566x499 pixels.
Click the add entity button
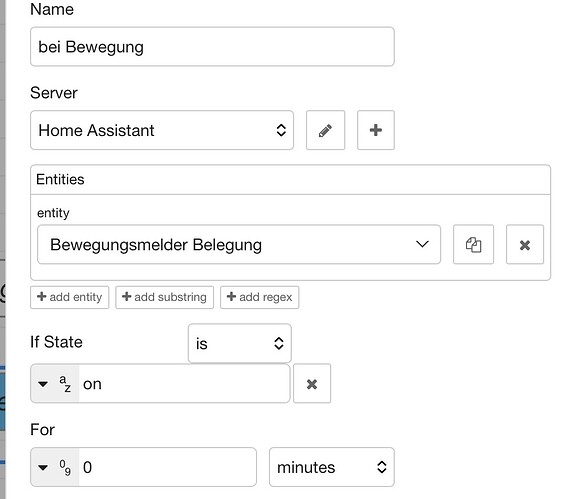click(x=70, y=297)
